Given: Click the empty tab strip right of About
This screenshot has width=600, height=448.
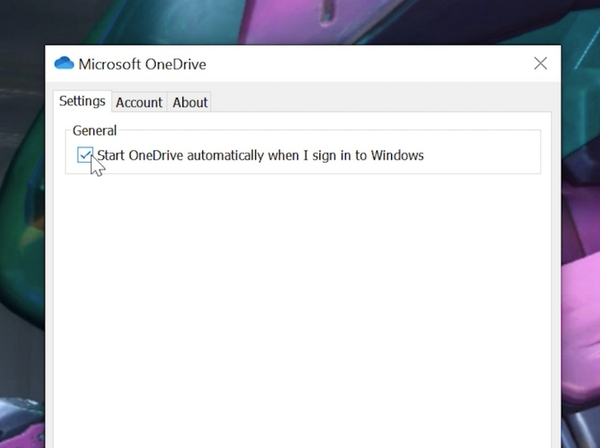Looking at the screenshot, I should [380, 101].
